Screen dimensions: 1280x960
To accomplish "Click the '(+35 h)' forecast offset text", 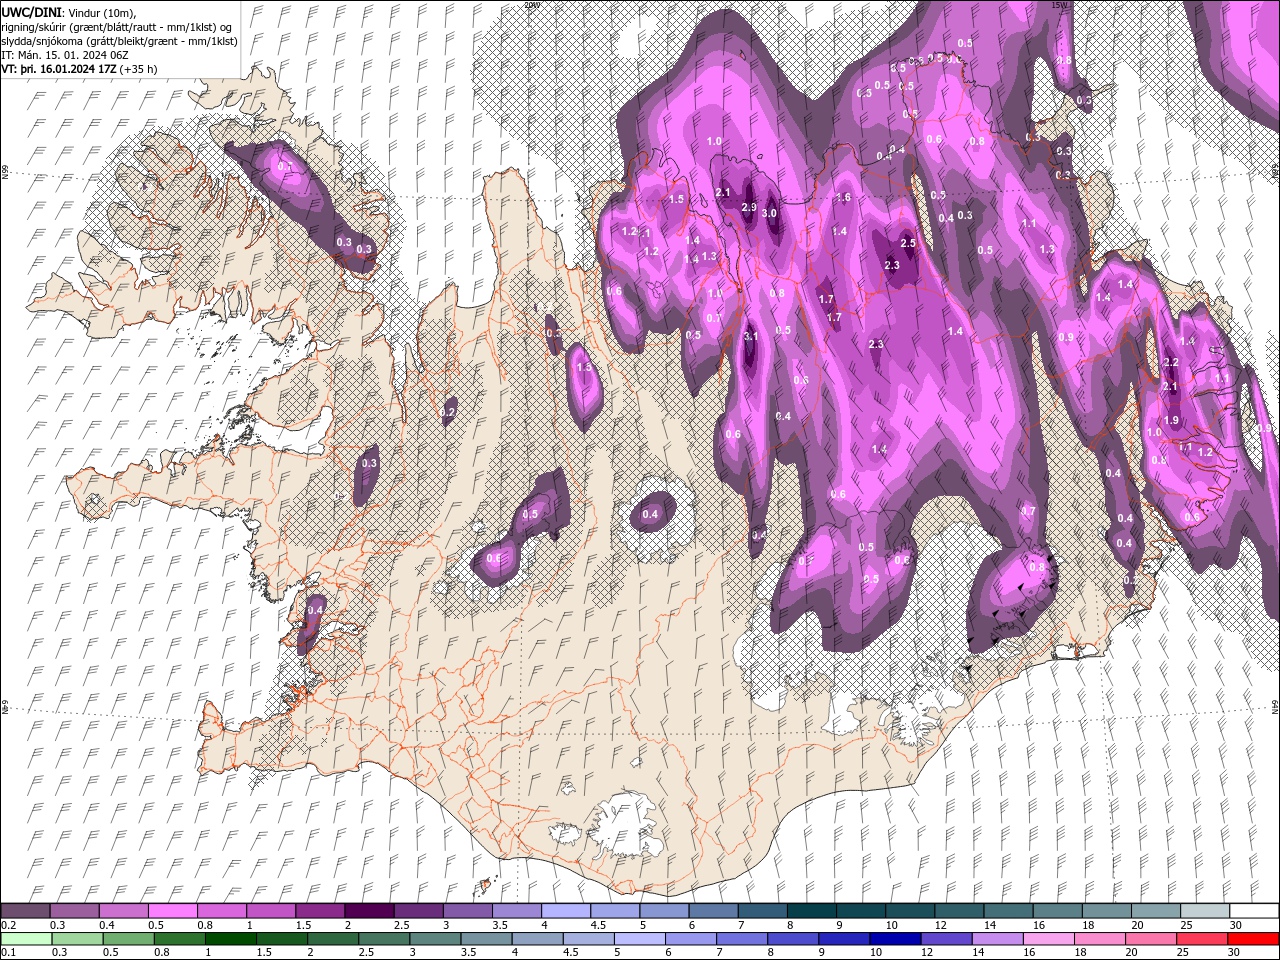I will 138,69.
